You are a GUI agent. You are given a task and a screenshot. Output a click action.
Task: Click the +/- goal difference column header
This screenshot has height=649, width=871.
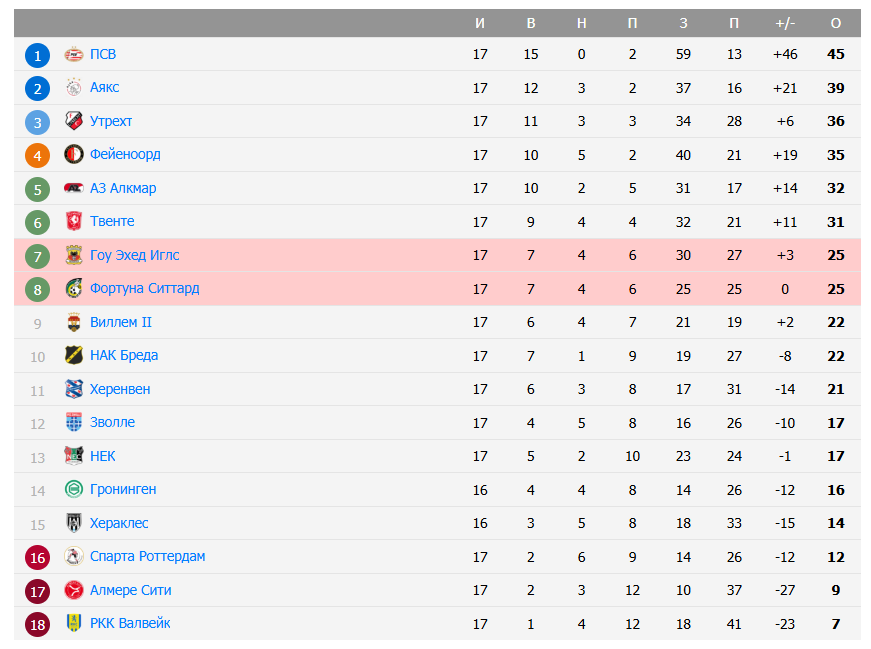(x=785, y=23)
